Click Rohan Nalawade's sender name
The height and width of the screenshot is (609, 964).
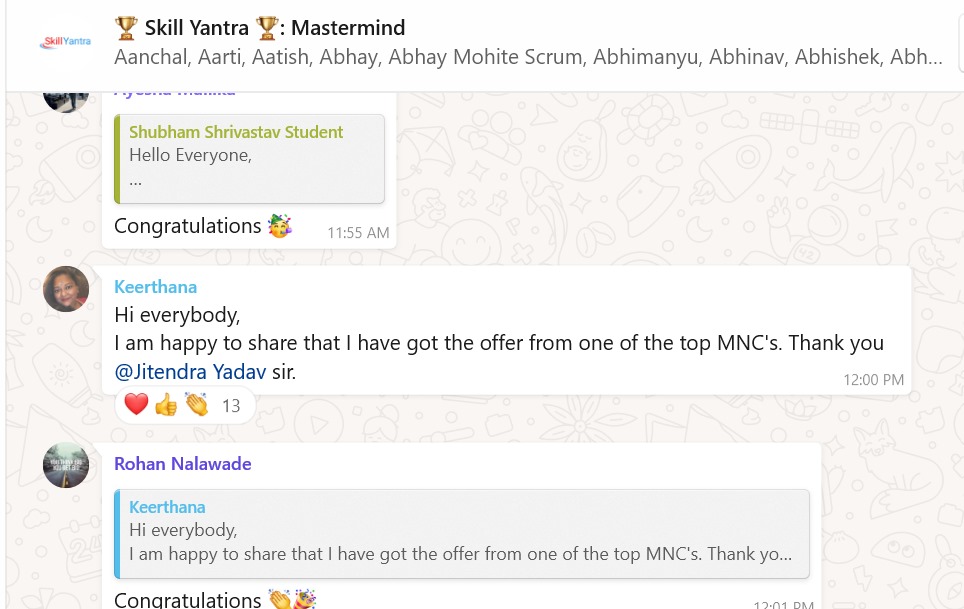[182, 464]
